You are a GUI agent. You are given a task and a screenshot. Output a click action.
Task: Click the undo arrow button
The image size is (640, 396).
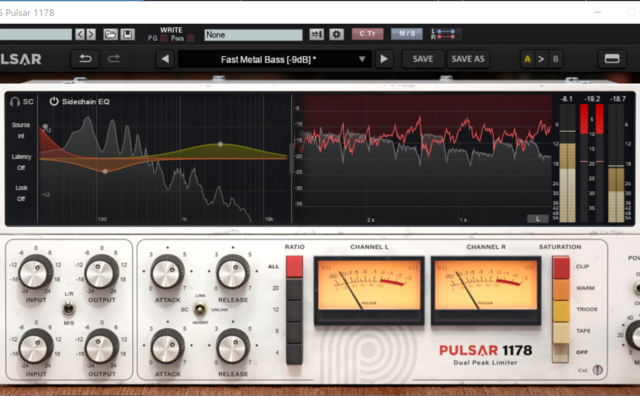coord(85,59)
